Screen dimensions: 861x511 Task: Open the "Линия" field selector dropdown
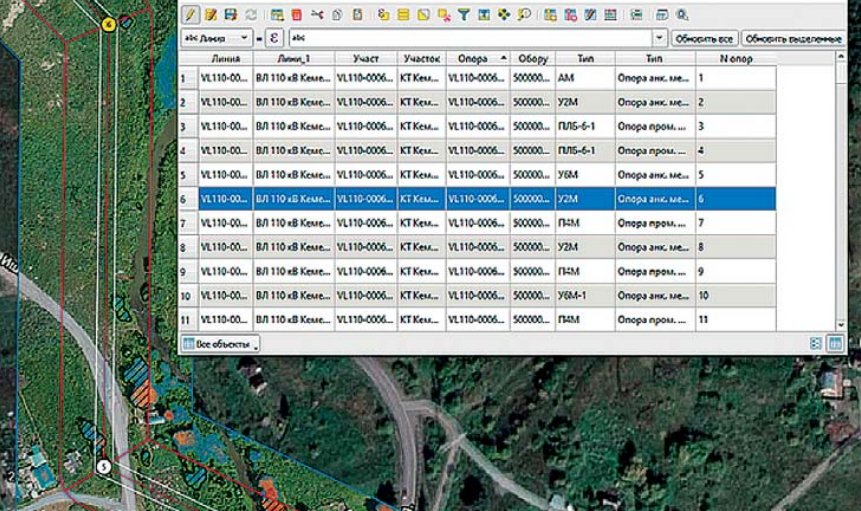click(215, 38)
